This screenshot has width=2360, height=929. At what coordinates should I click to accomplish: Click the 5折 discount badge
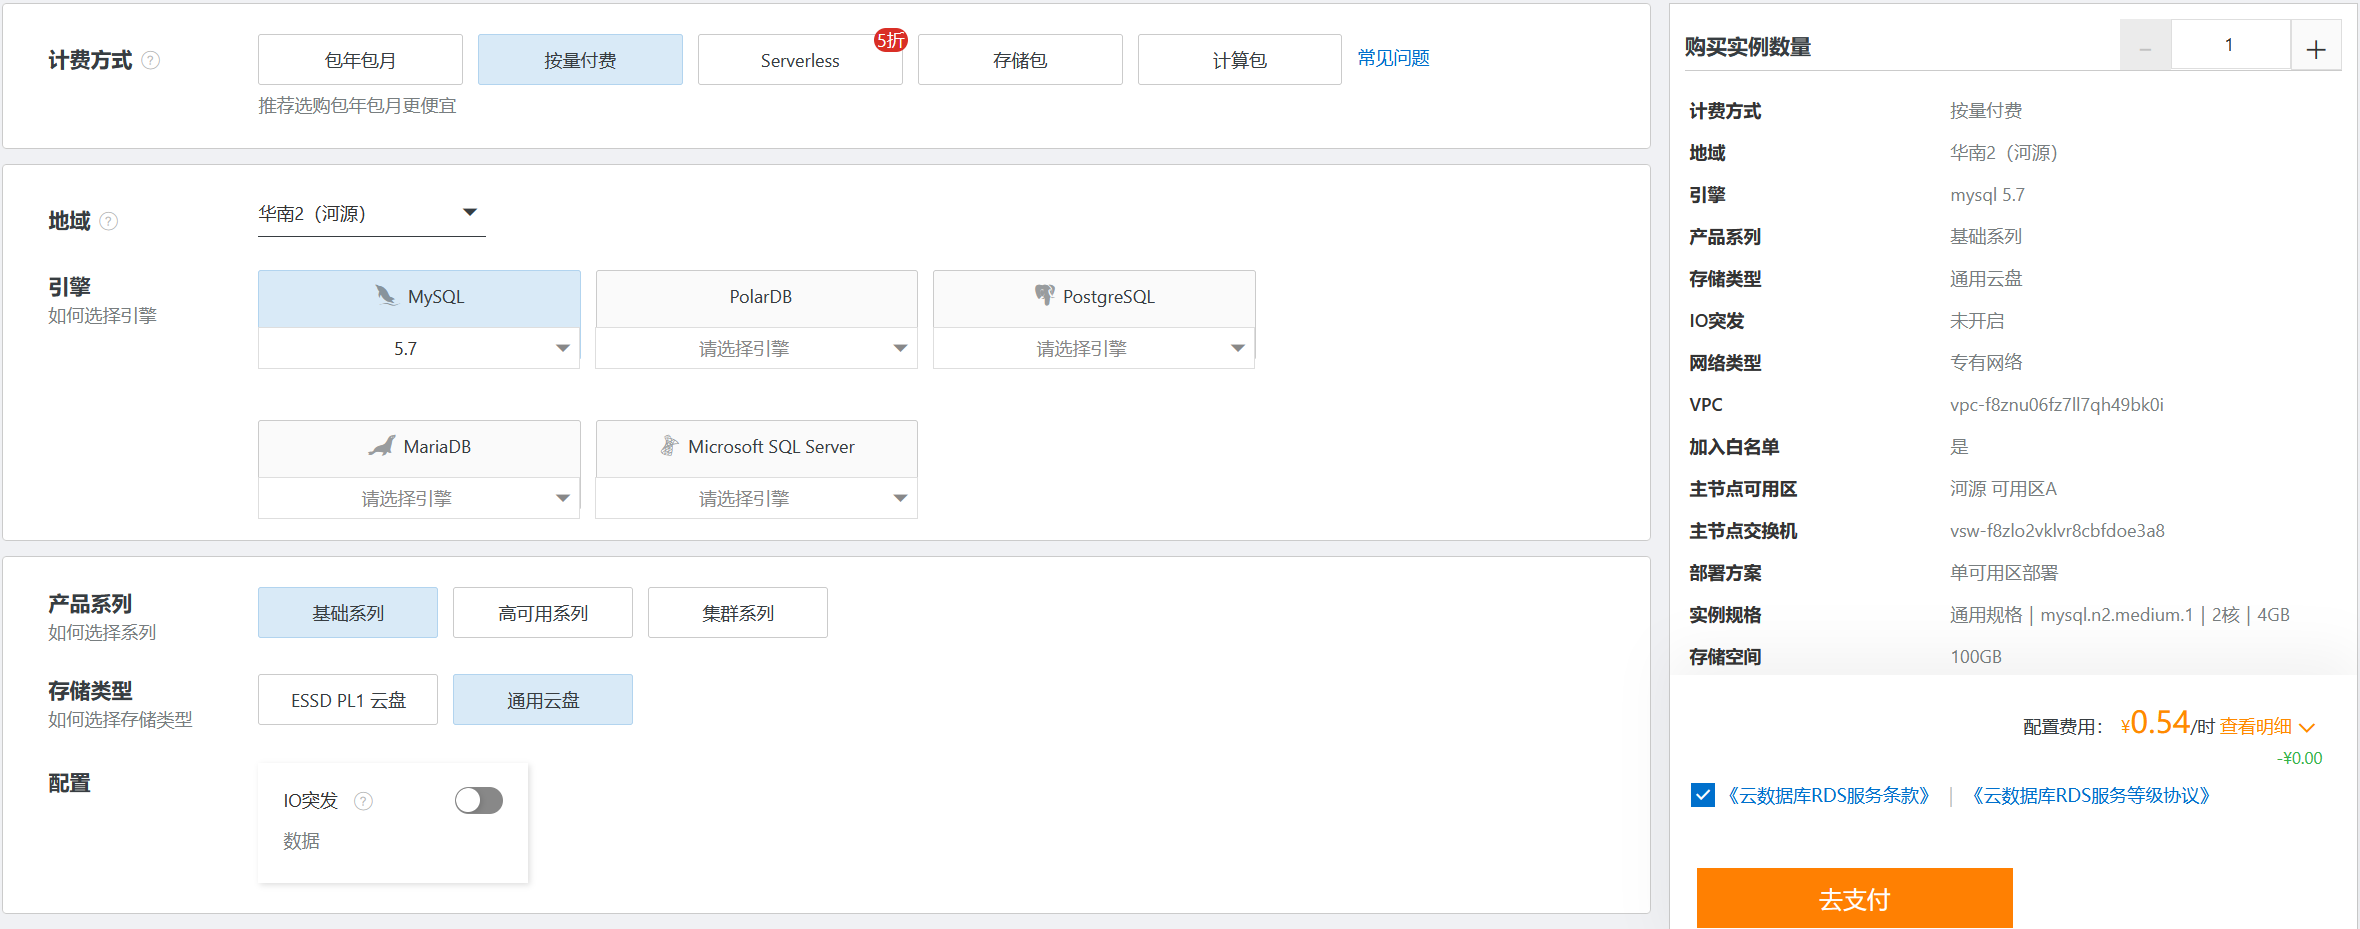pos(890,40)
